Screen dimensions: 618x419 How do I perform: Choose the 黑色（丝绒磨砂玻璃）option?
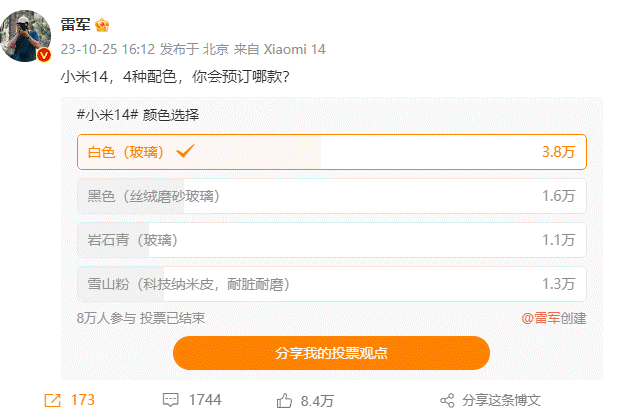[x=331, y=196]
